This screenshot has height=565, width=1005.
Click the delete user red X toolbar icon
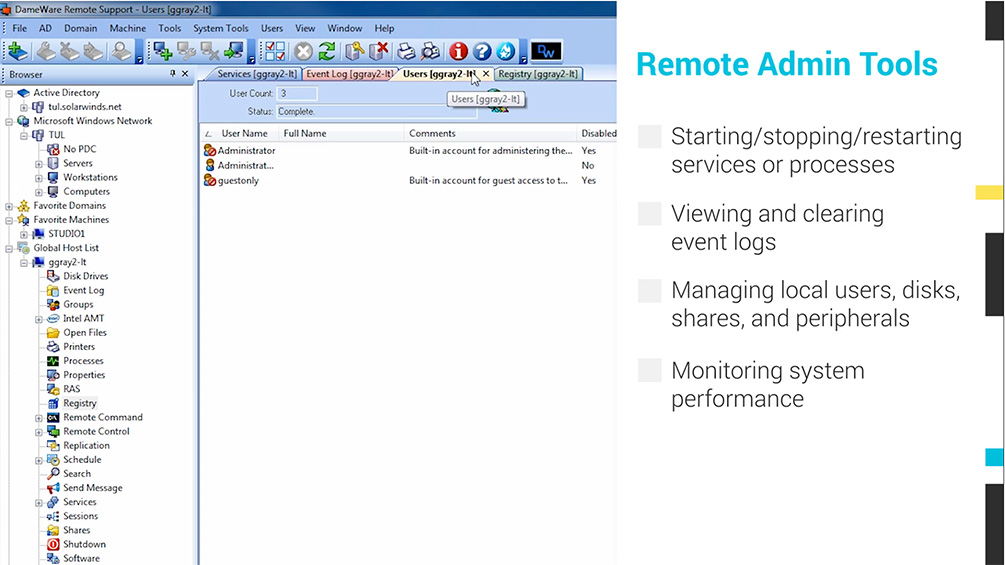[x=379, y=51]
